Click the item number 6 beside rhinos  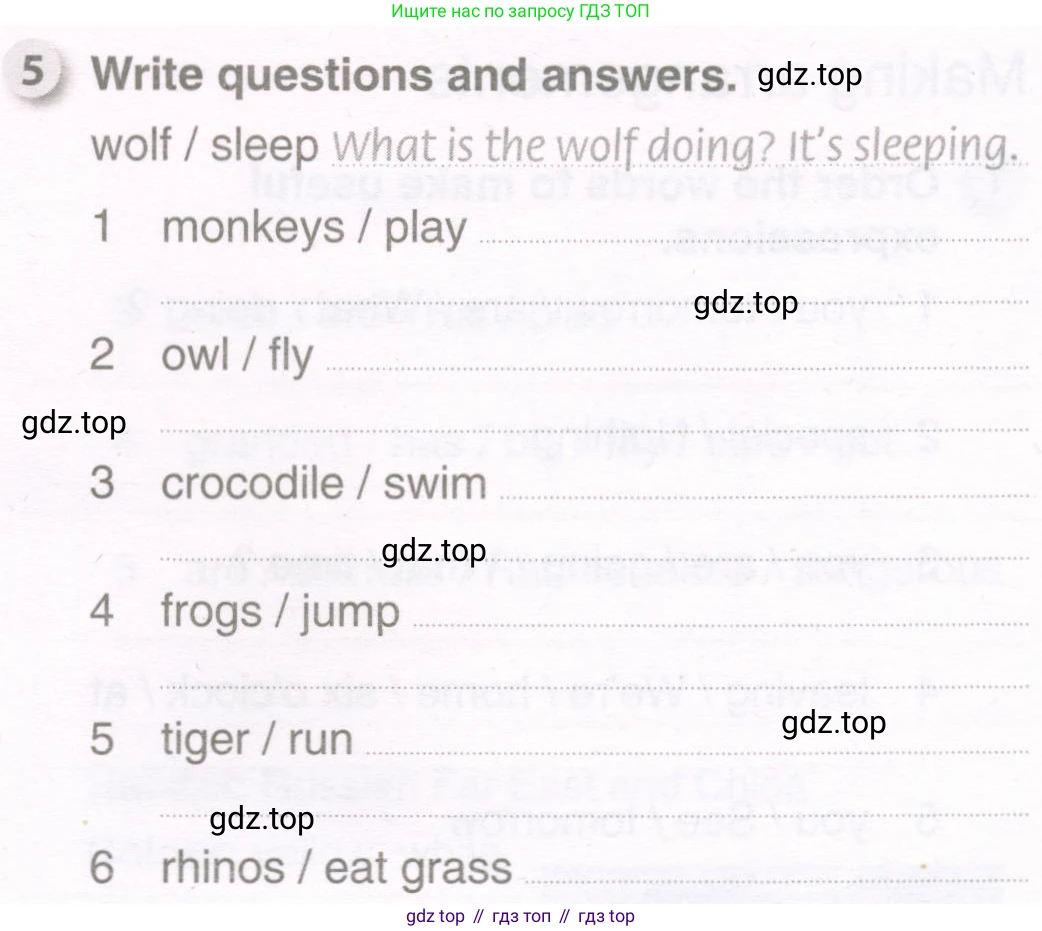tap(102, 867)
